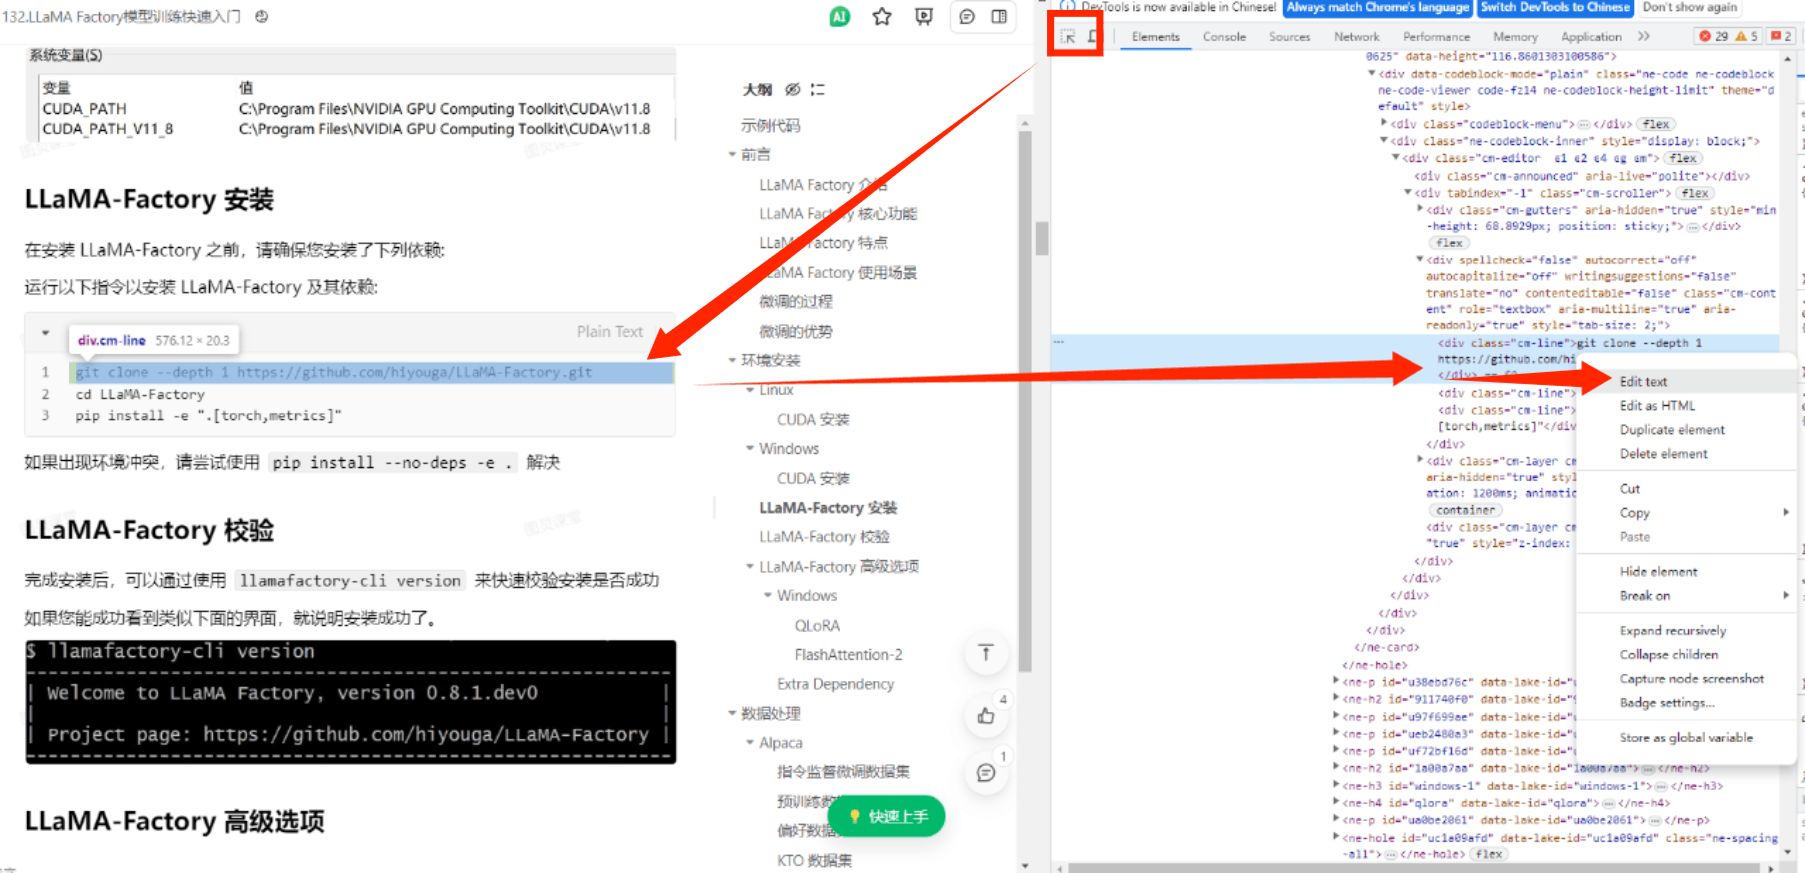1805x873 pixels.
Task: Star this document with the favorite icon
Action: tap(882, 16)
